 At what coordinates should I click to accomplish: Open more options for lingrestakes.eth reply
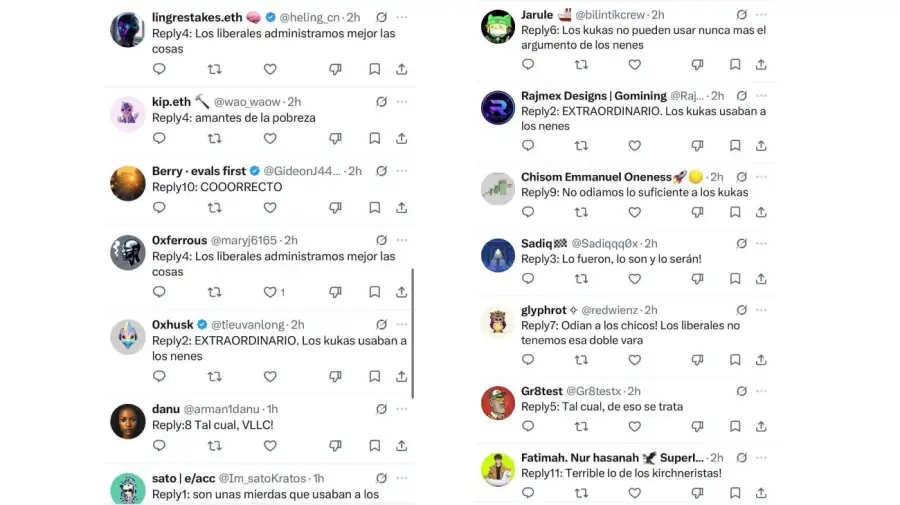tap(402, 17)
